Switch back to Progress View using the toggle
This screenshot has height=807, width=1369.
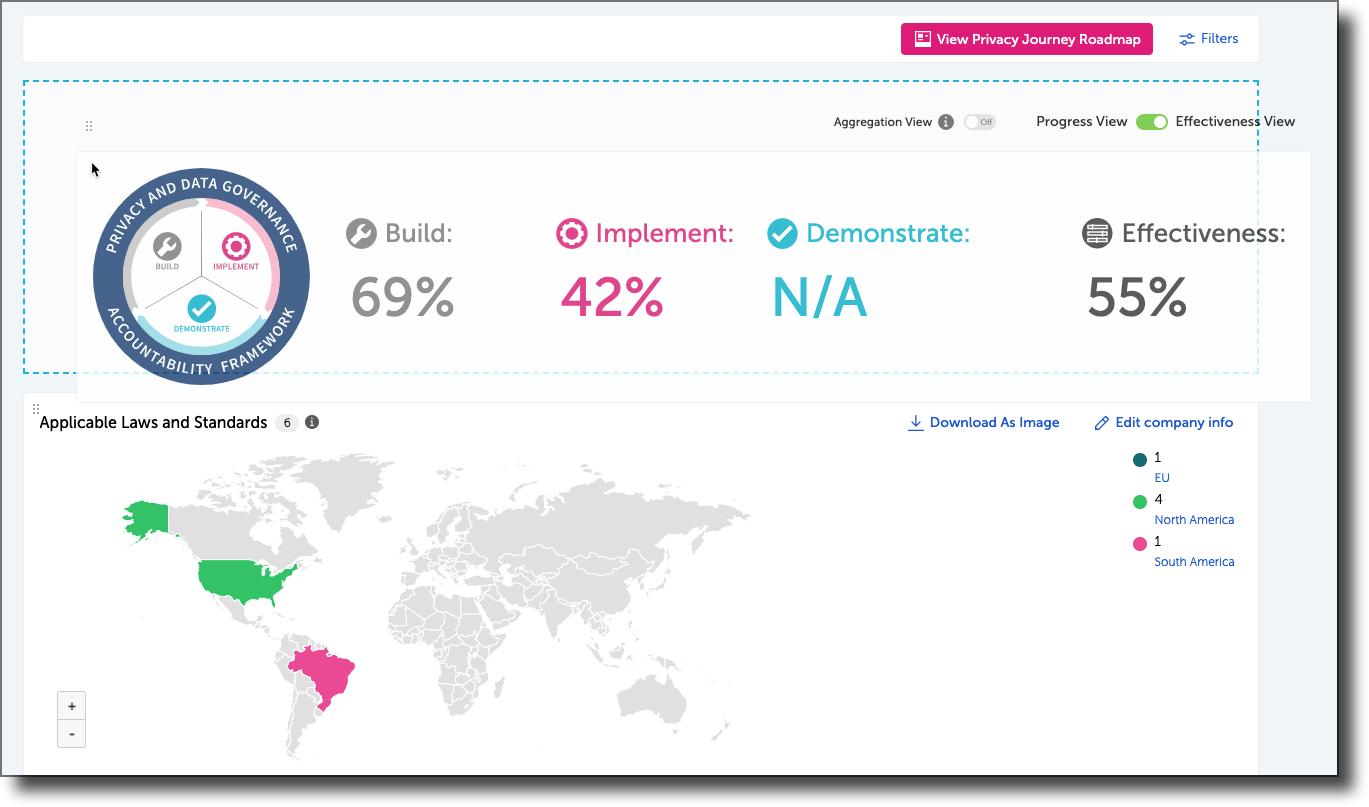tap(1151, 121)
